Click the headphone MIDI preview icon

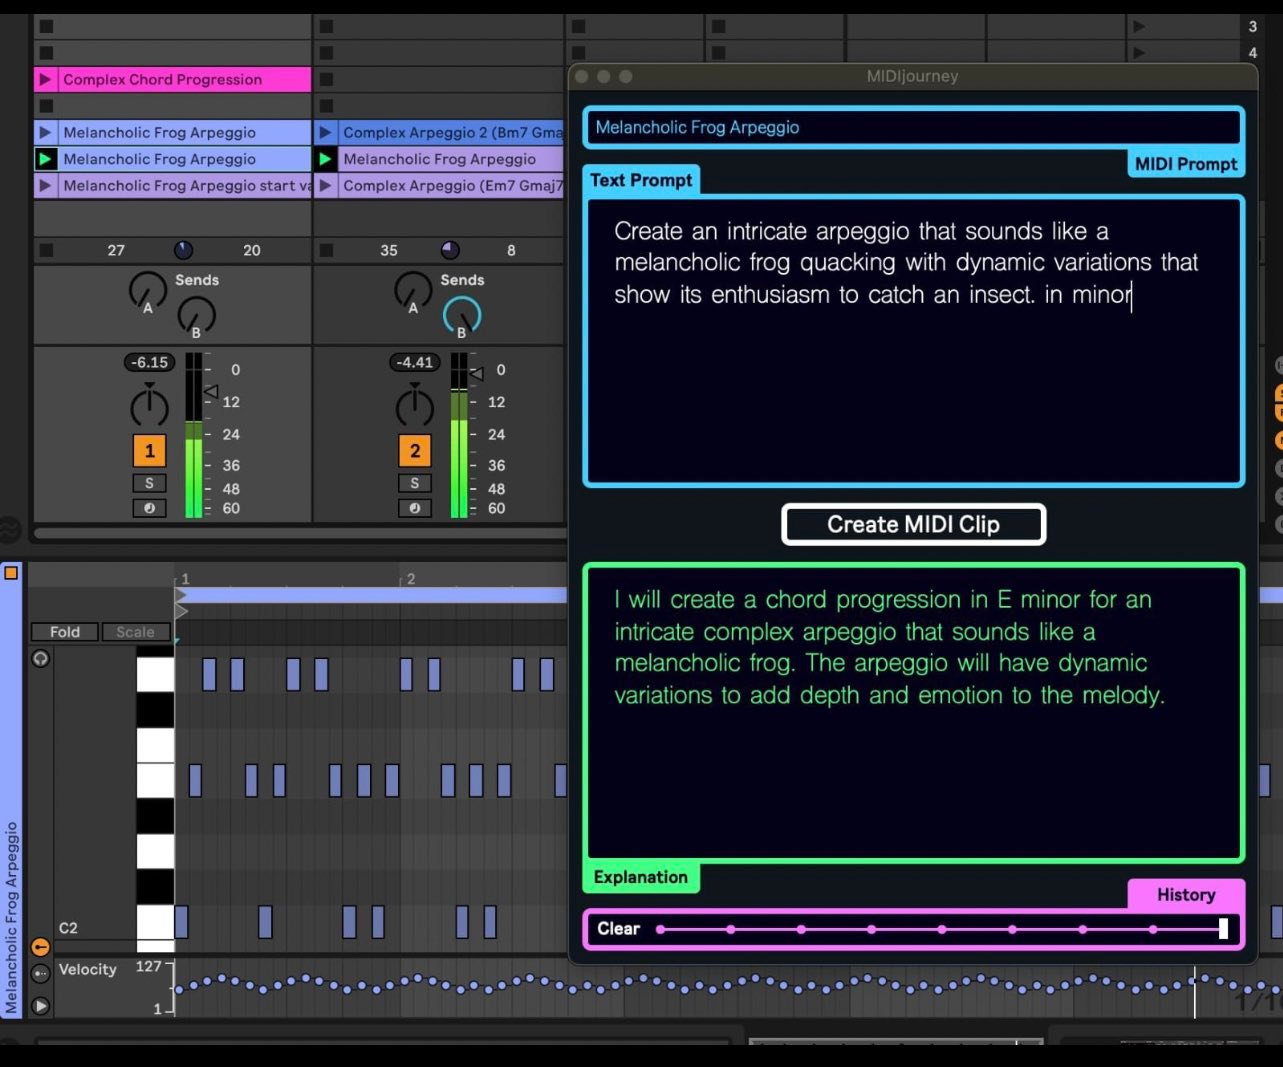click(x=40, y=658)
